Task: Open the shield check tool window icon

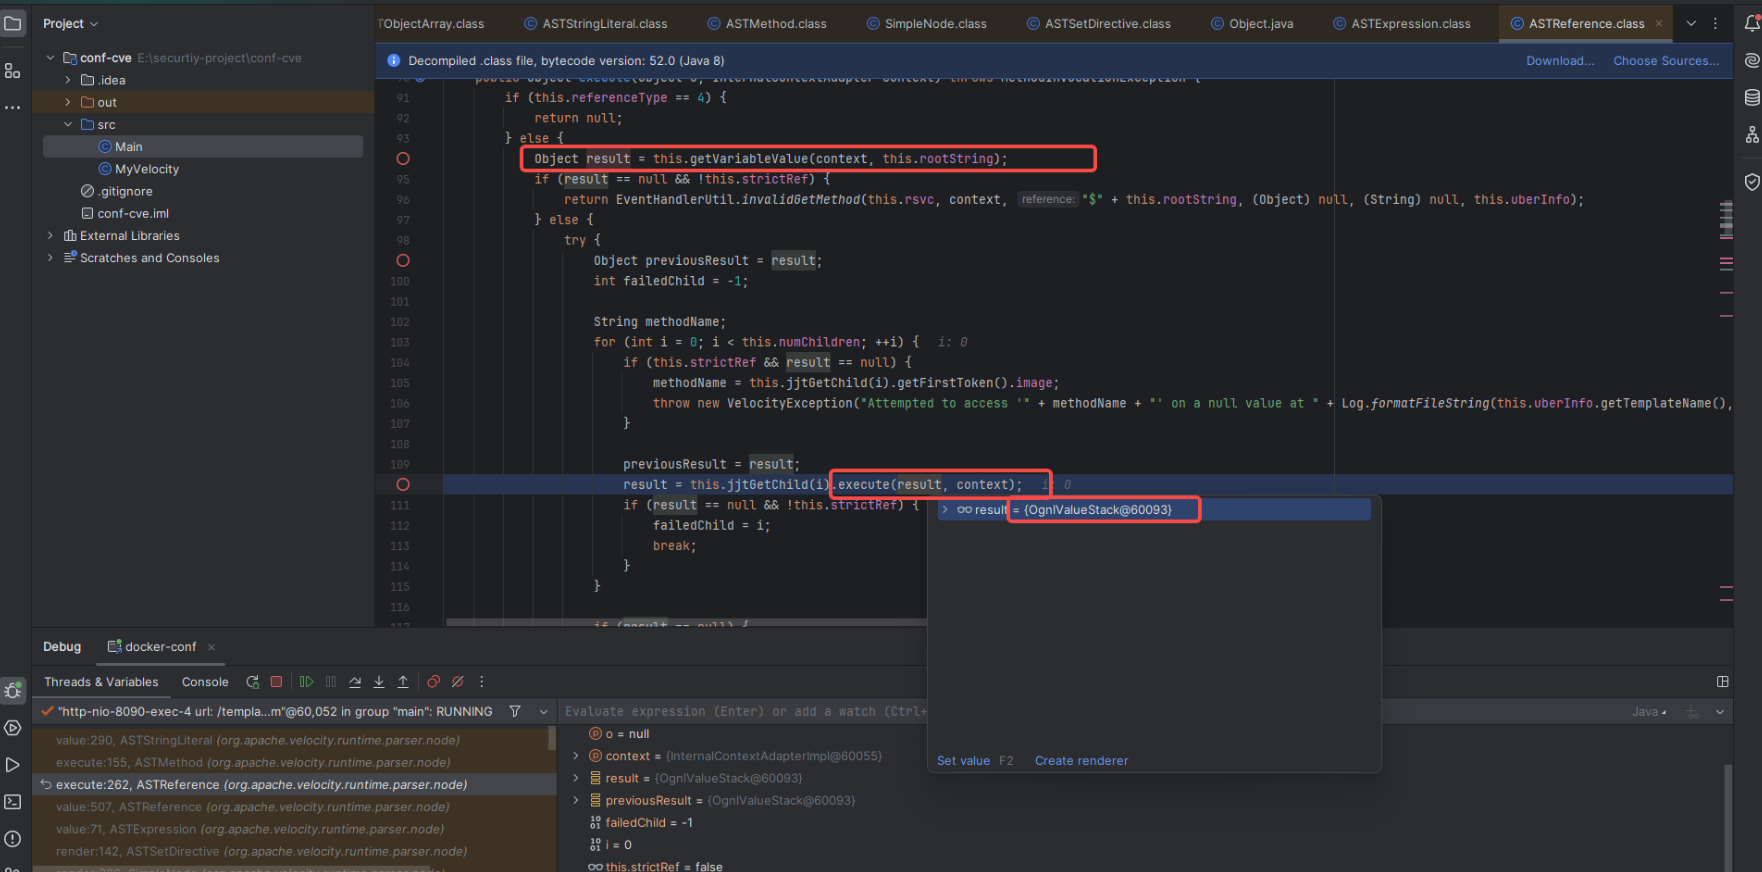Action: [1751, 182]
